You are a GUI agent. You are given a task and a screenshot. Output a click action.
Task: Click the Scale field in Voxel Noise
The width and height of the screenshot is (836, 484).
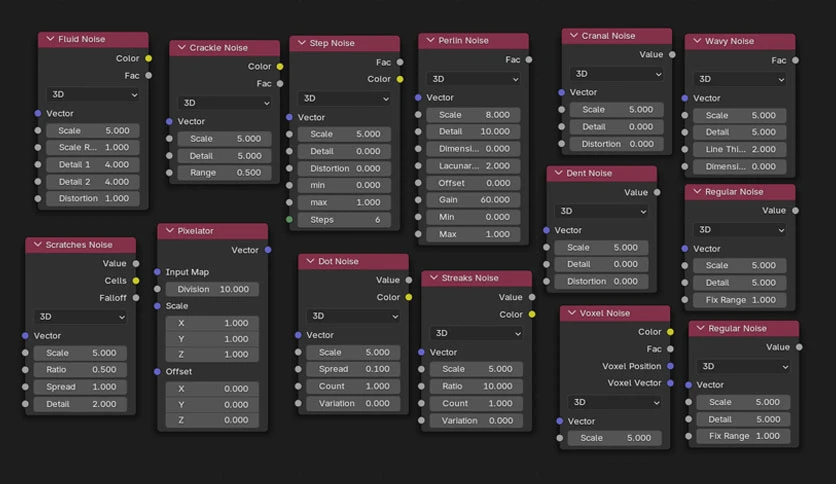click(x=615, y=438)
